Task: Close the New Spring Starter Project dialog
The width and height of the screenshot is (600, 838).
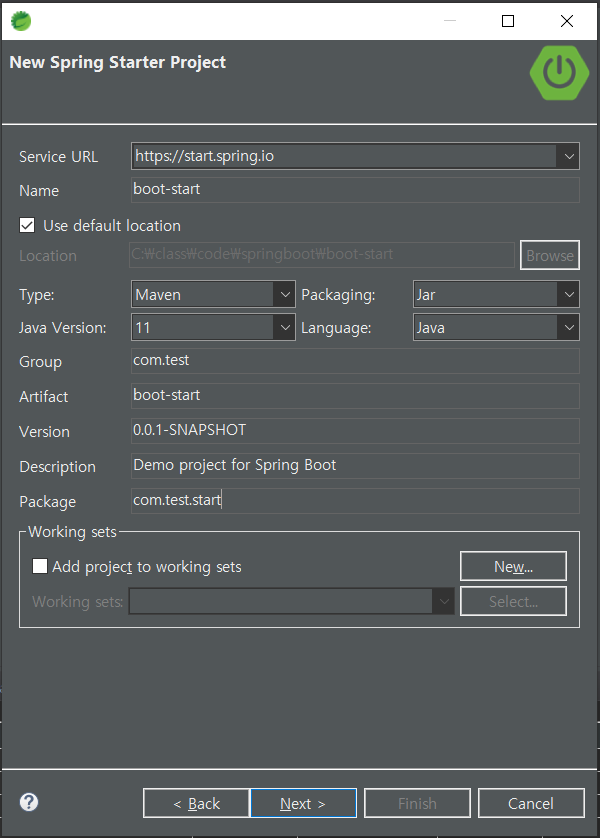Action: [x=567, y=21]
